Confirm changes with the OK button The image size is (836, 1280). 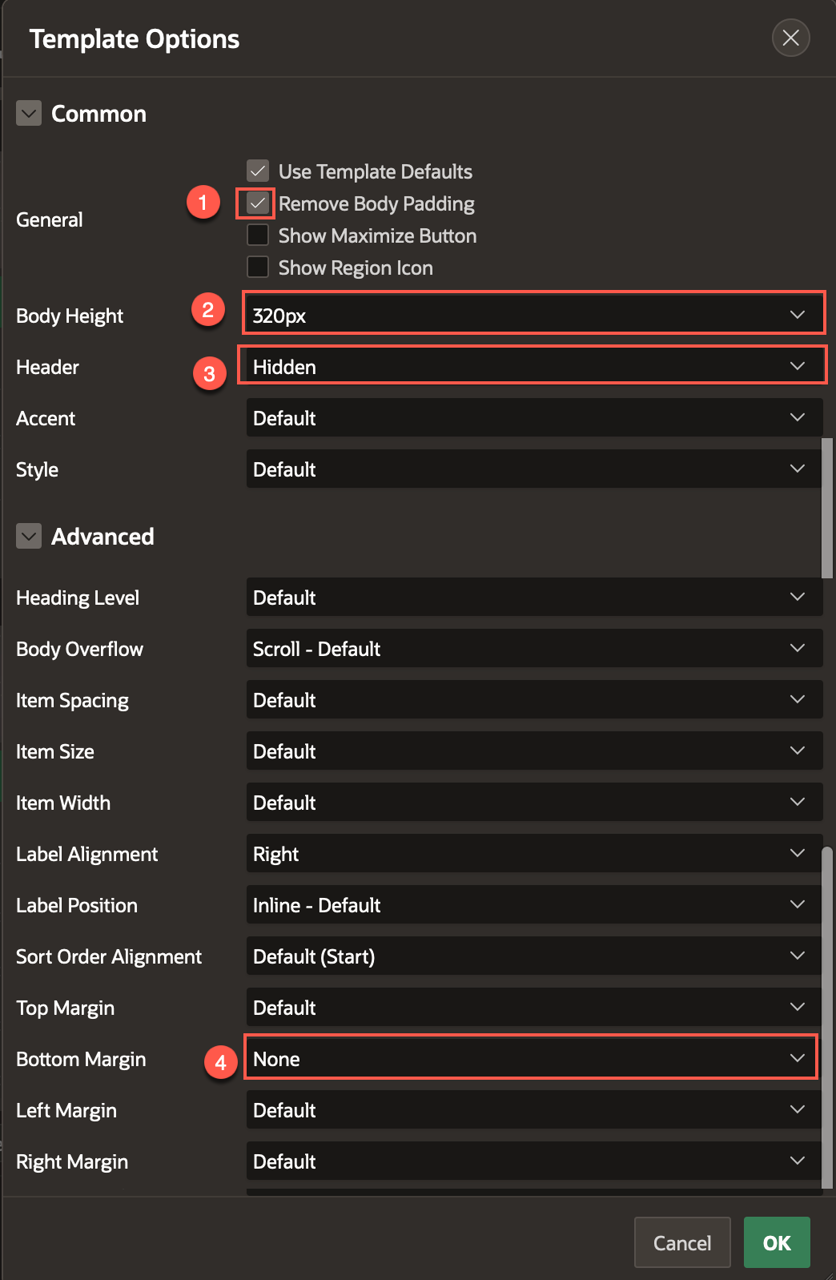pyautogui.click(x=777, y=1243)
